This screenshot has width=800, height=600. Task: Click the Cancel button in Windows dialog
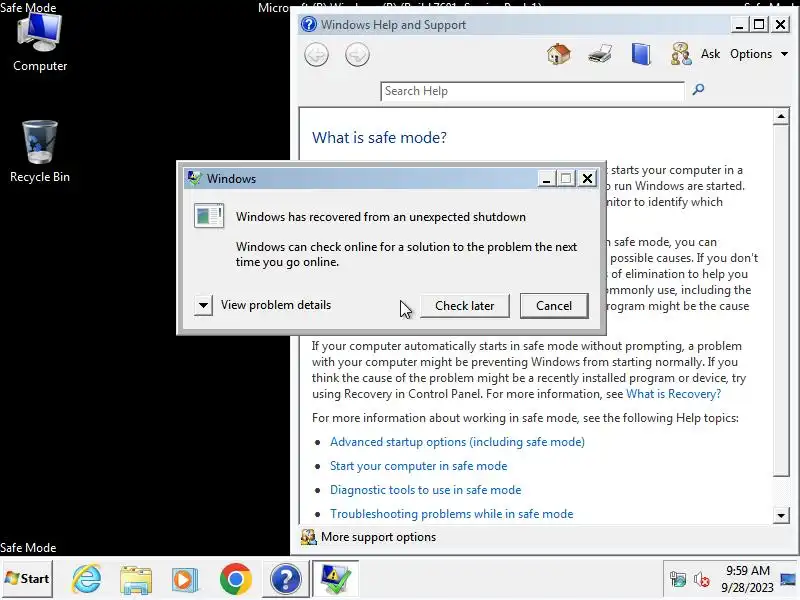click(x=554, y=306)
